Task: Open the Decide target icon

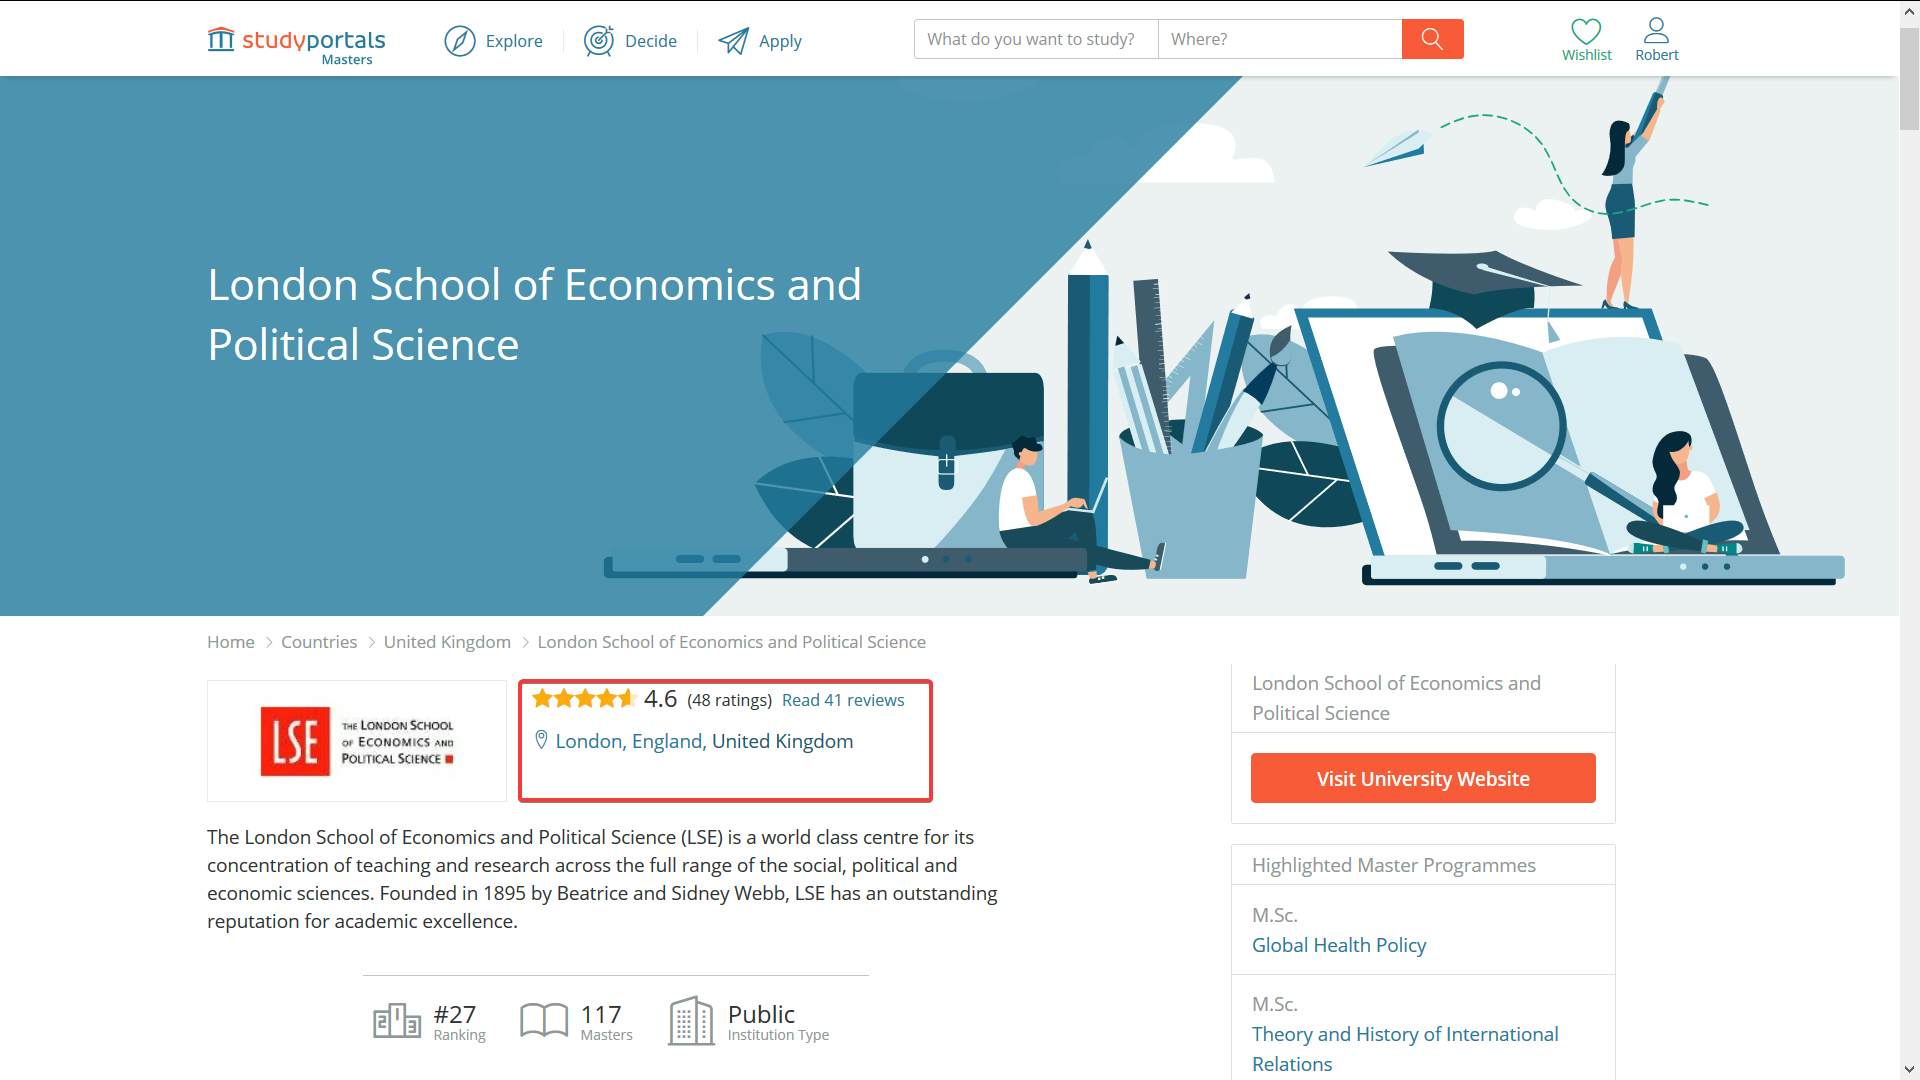Action: [x=600, y=41]
